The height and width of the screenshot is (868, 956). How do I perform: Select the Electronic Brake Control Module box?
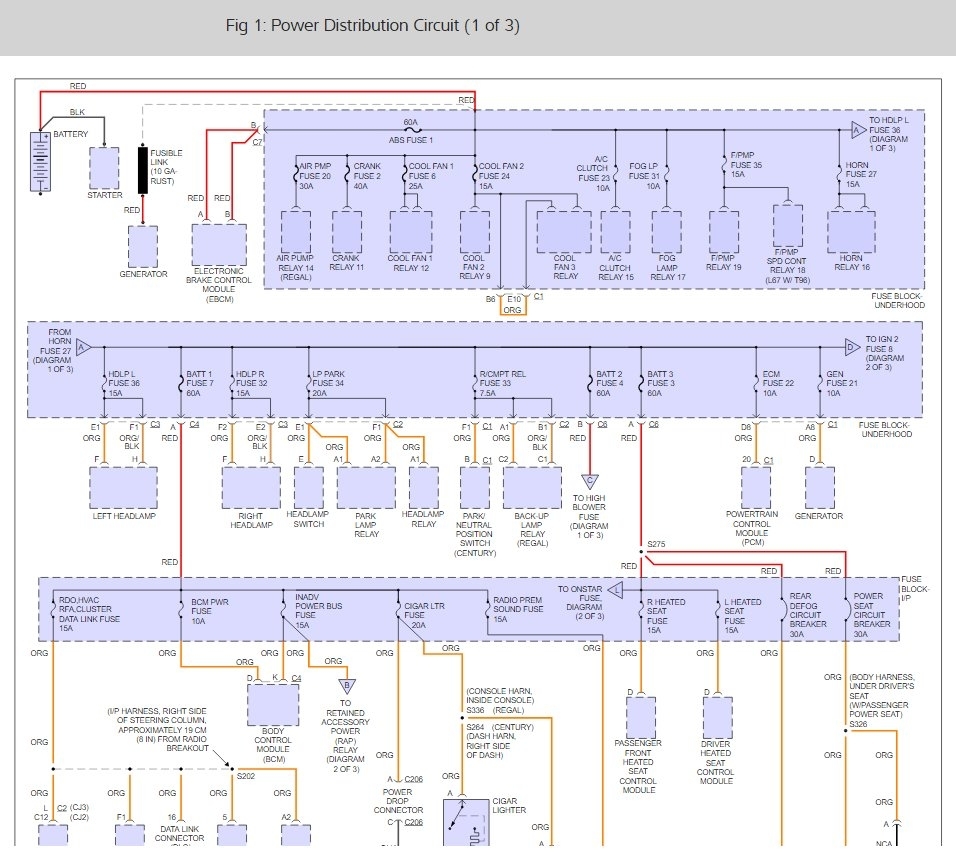219,244
